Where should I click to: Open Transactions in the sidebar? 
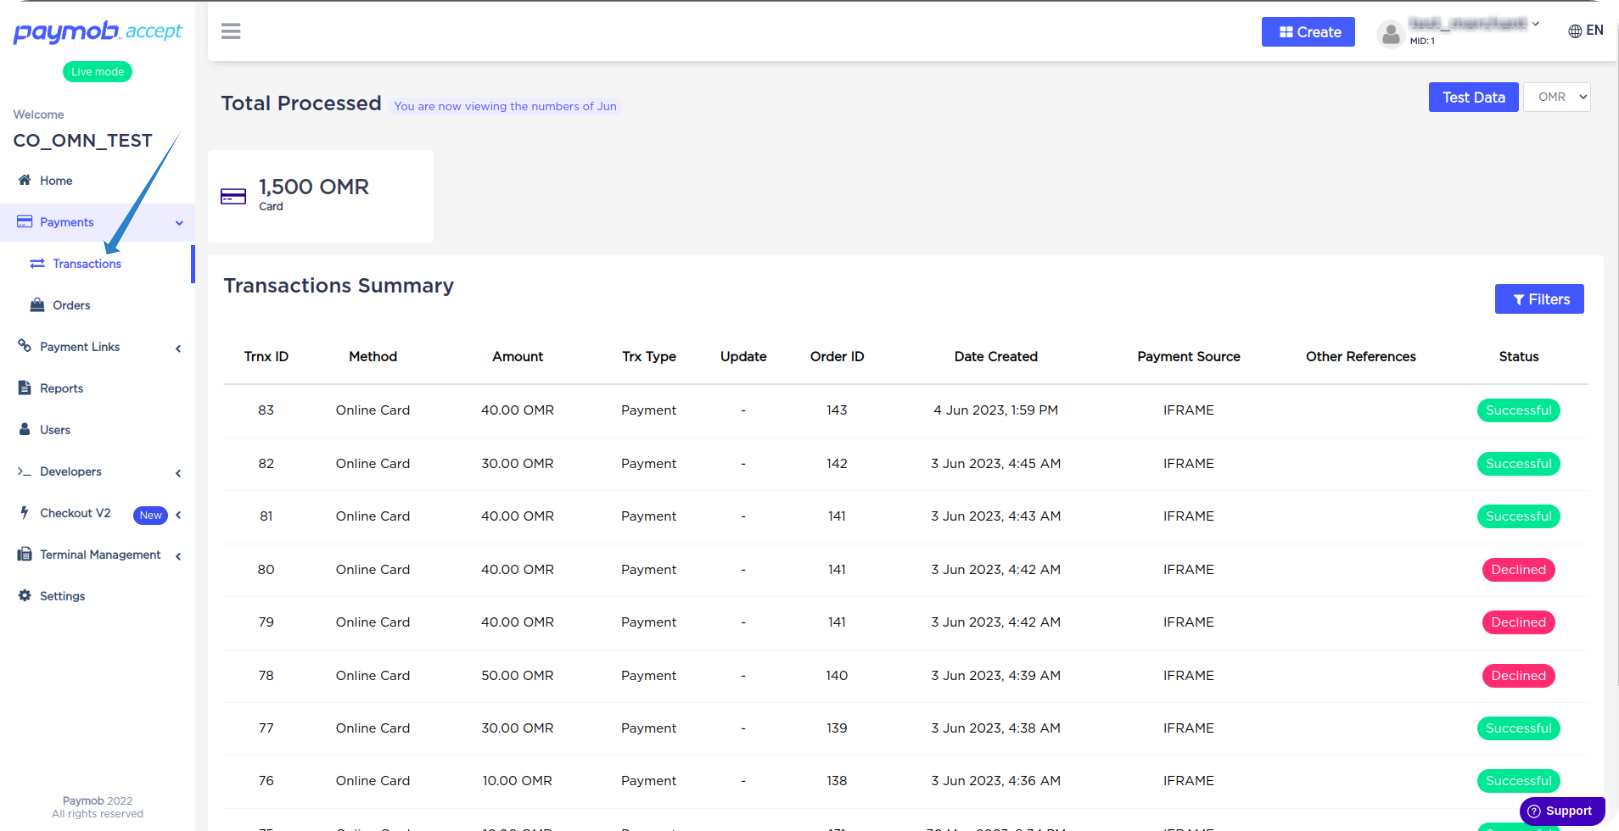coord(87,264)
